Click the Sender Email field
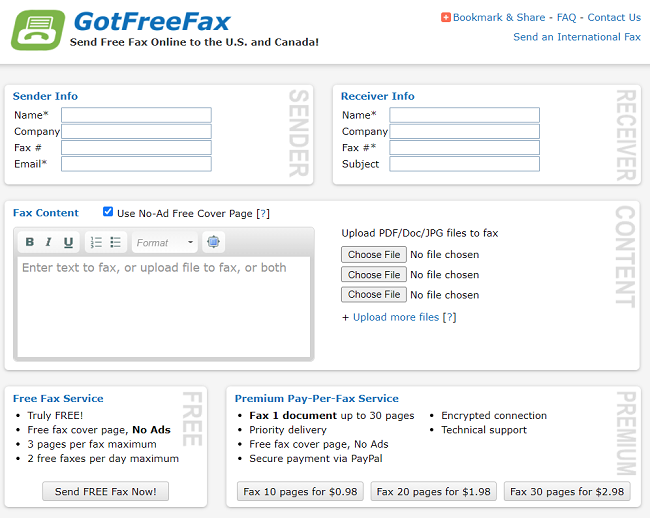The height and width of the screenshot is (518, 650). click(x=136, y=164)
